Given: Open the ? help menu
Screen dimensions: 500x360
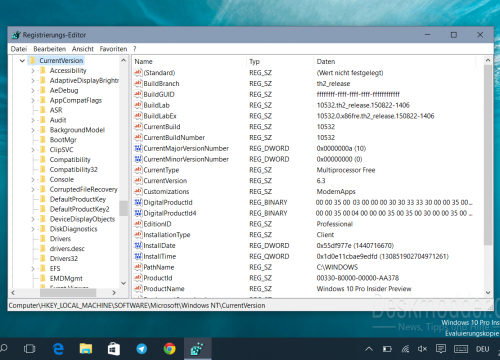Looking at the screenshot, I should 135,49.
